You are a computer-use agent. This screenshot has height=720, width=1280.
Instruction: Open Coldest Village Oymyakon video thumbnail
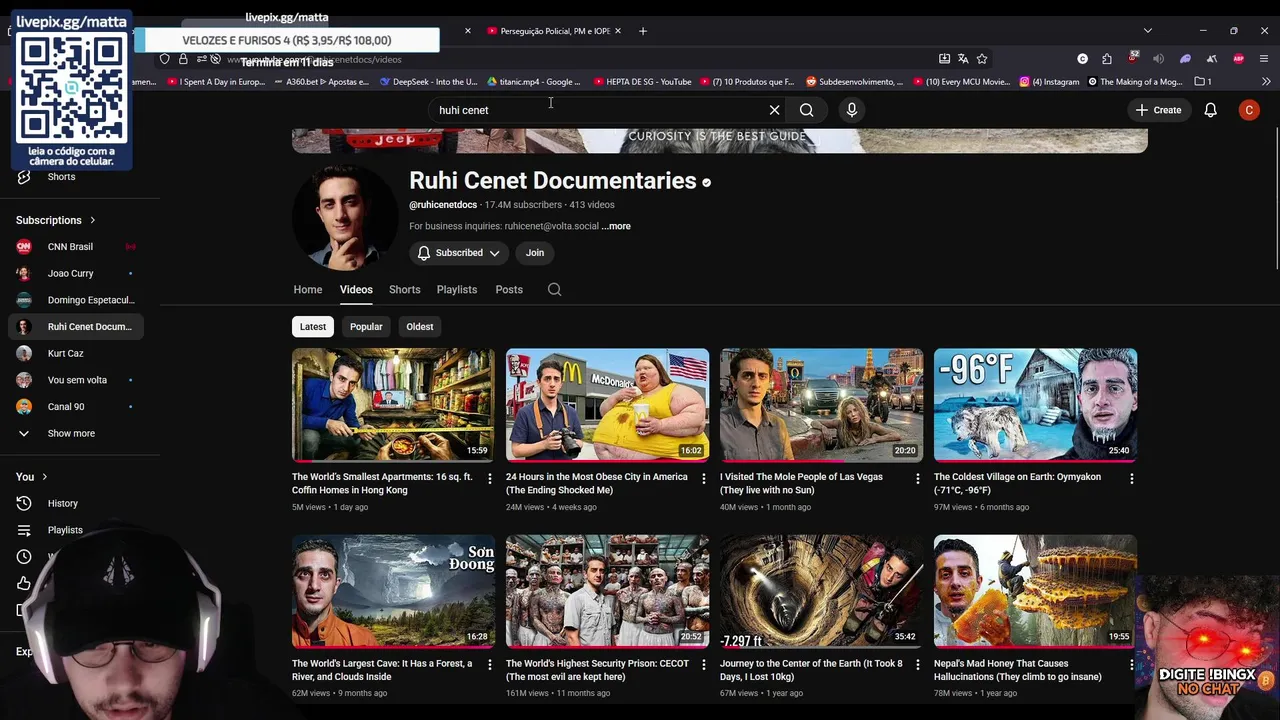click(1035, 405)
